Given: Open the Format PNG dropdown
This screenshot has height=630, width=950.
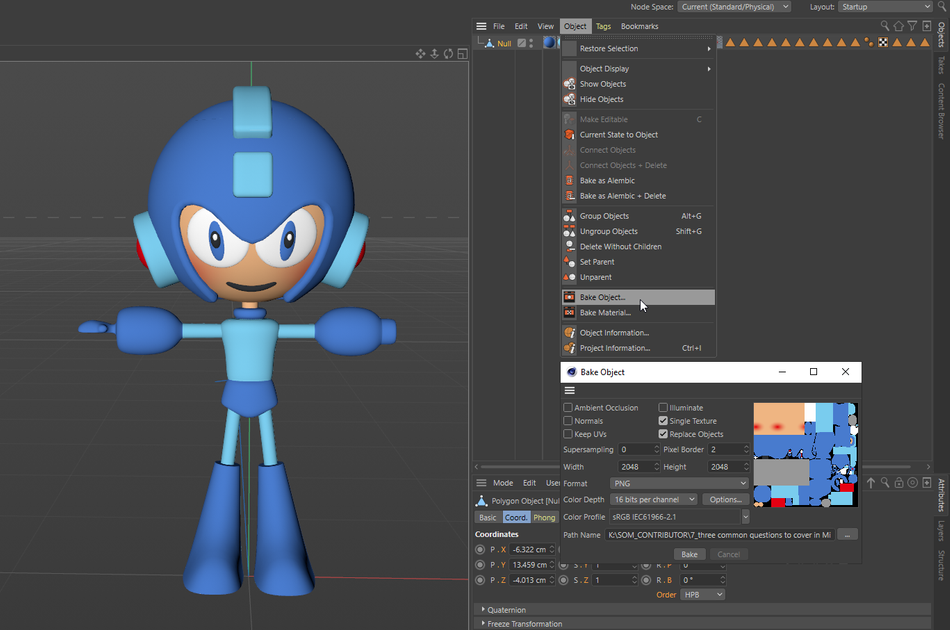Looking at the screenshot, I should [x=679, y=483].
